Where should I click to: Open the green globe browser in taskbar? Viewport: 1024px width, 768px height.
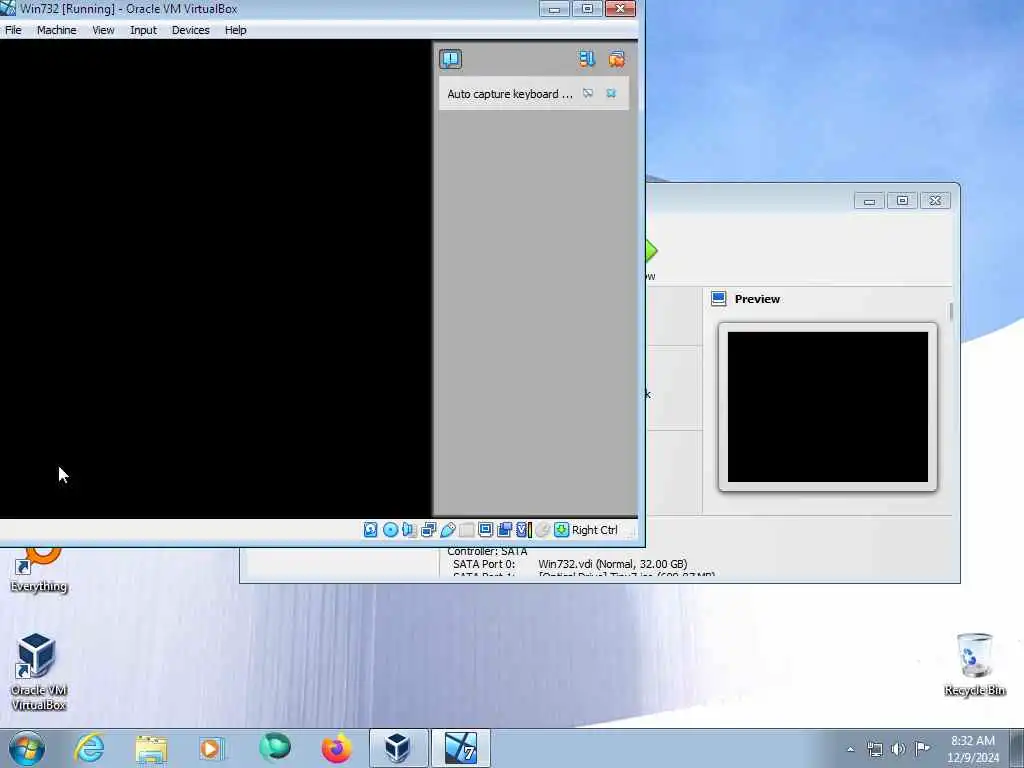(274, 748)
